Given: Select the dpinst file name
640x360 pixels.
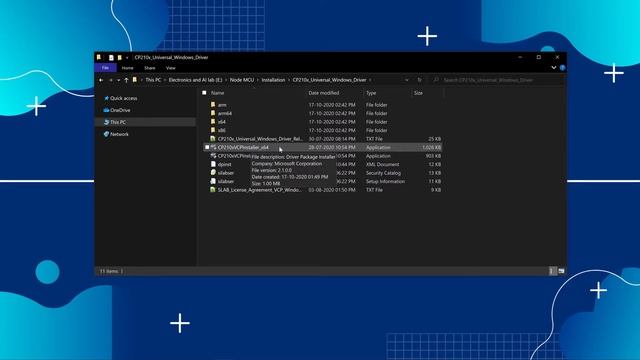Looking at the screenshot, I should 224,164.
